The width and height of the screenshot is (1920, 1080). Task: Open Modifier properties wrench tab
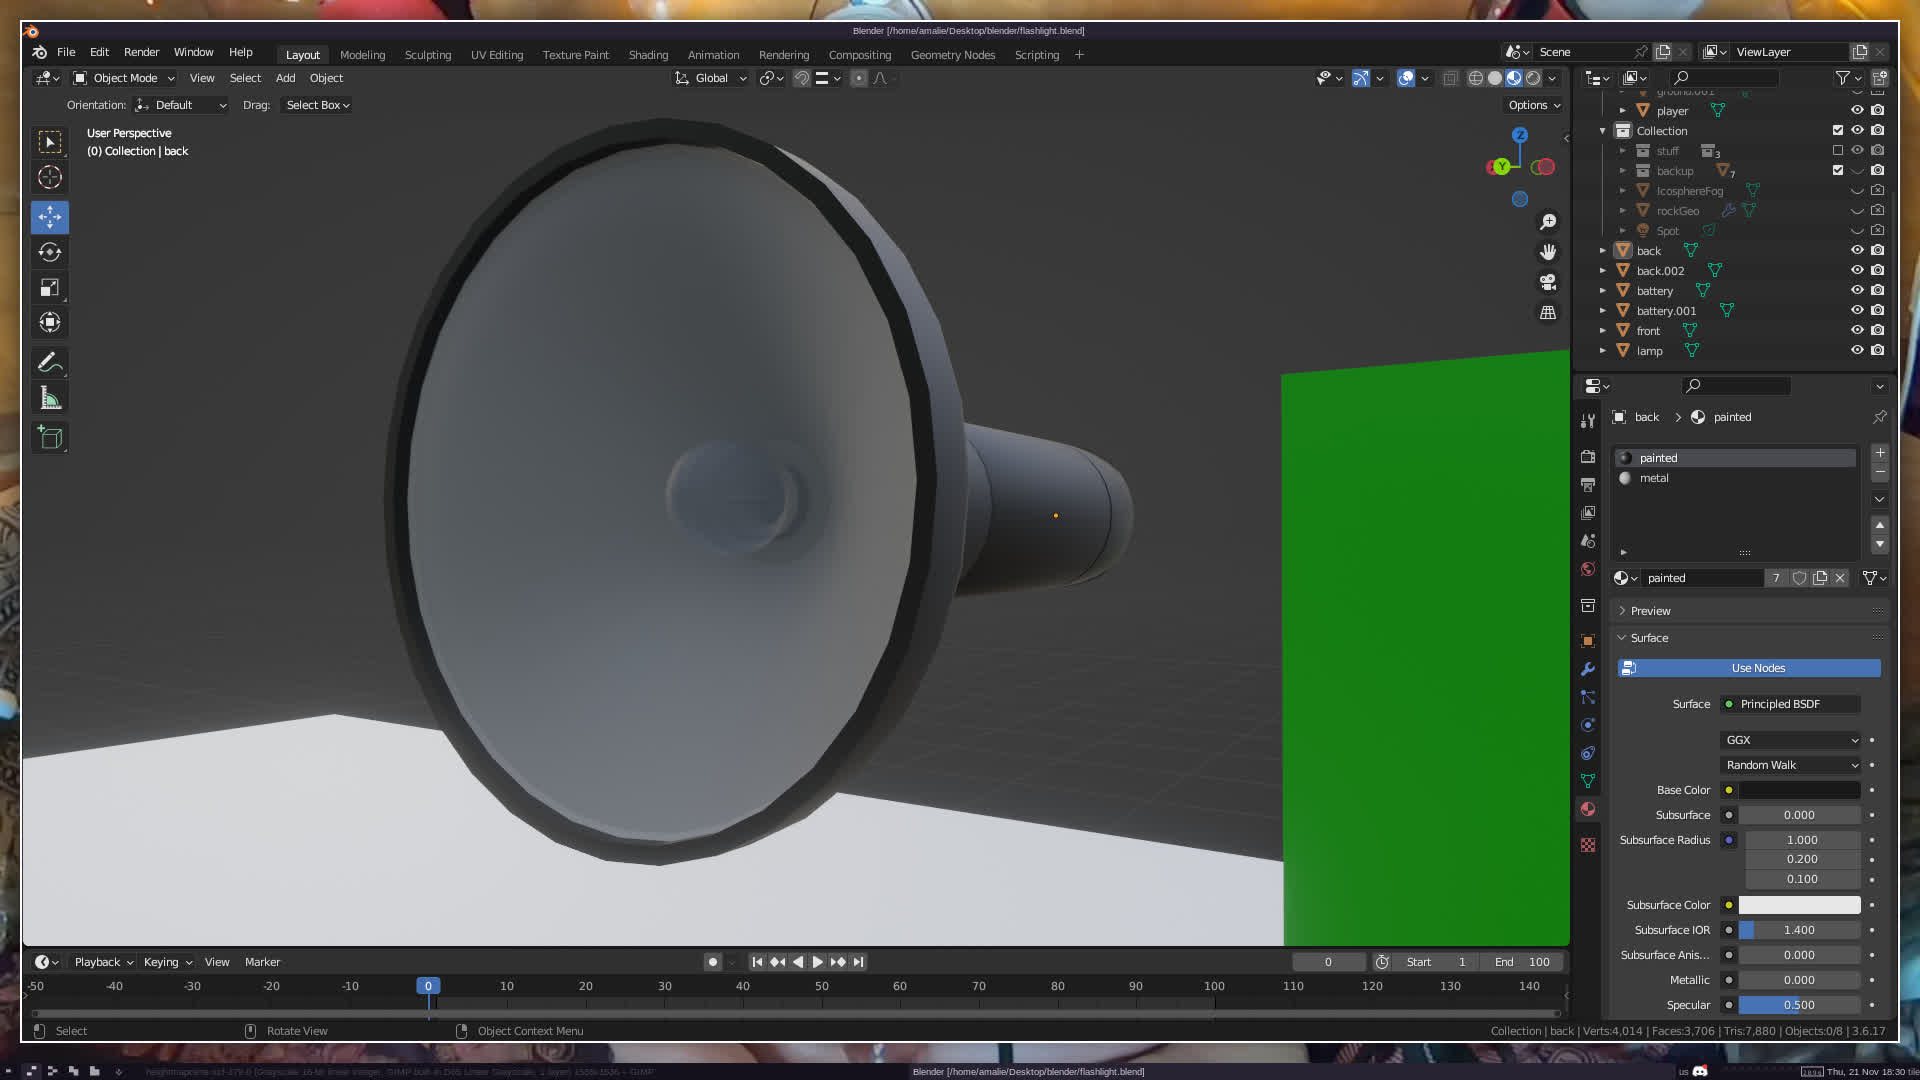1588,669
